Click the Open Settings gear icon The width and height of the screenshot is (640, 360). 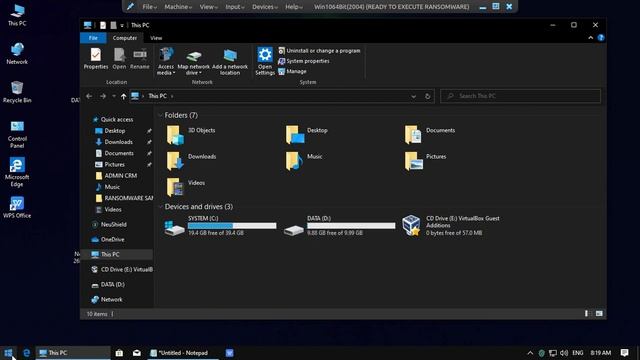(x=265, y=54)
